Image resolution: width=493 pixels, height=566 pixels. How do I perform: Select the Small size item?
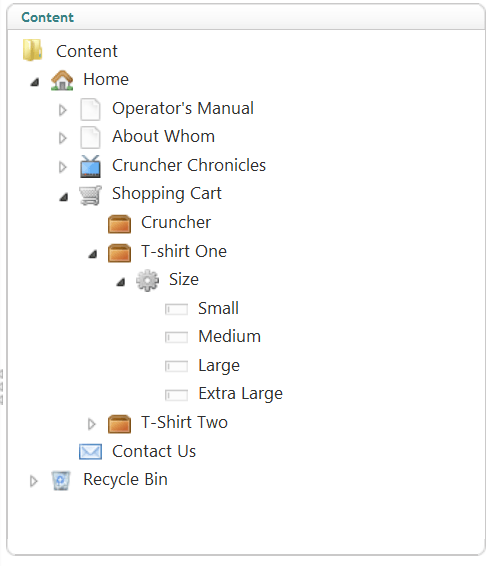click(x=218, y=309)
